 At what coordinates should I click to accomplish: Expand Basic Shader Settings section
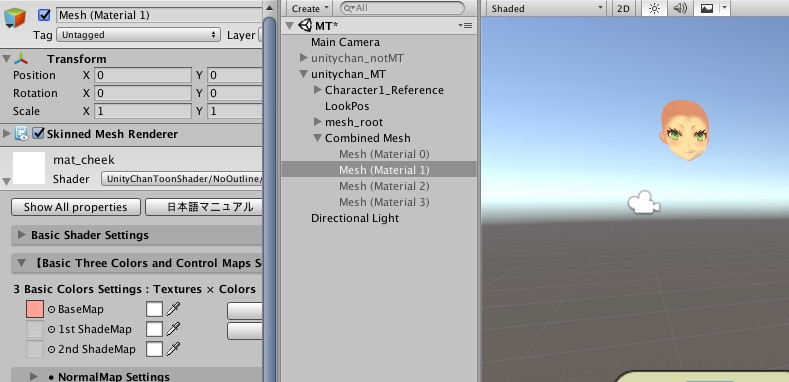pos(21,235)
